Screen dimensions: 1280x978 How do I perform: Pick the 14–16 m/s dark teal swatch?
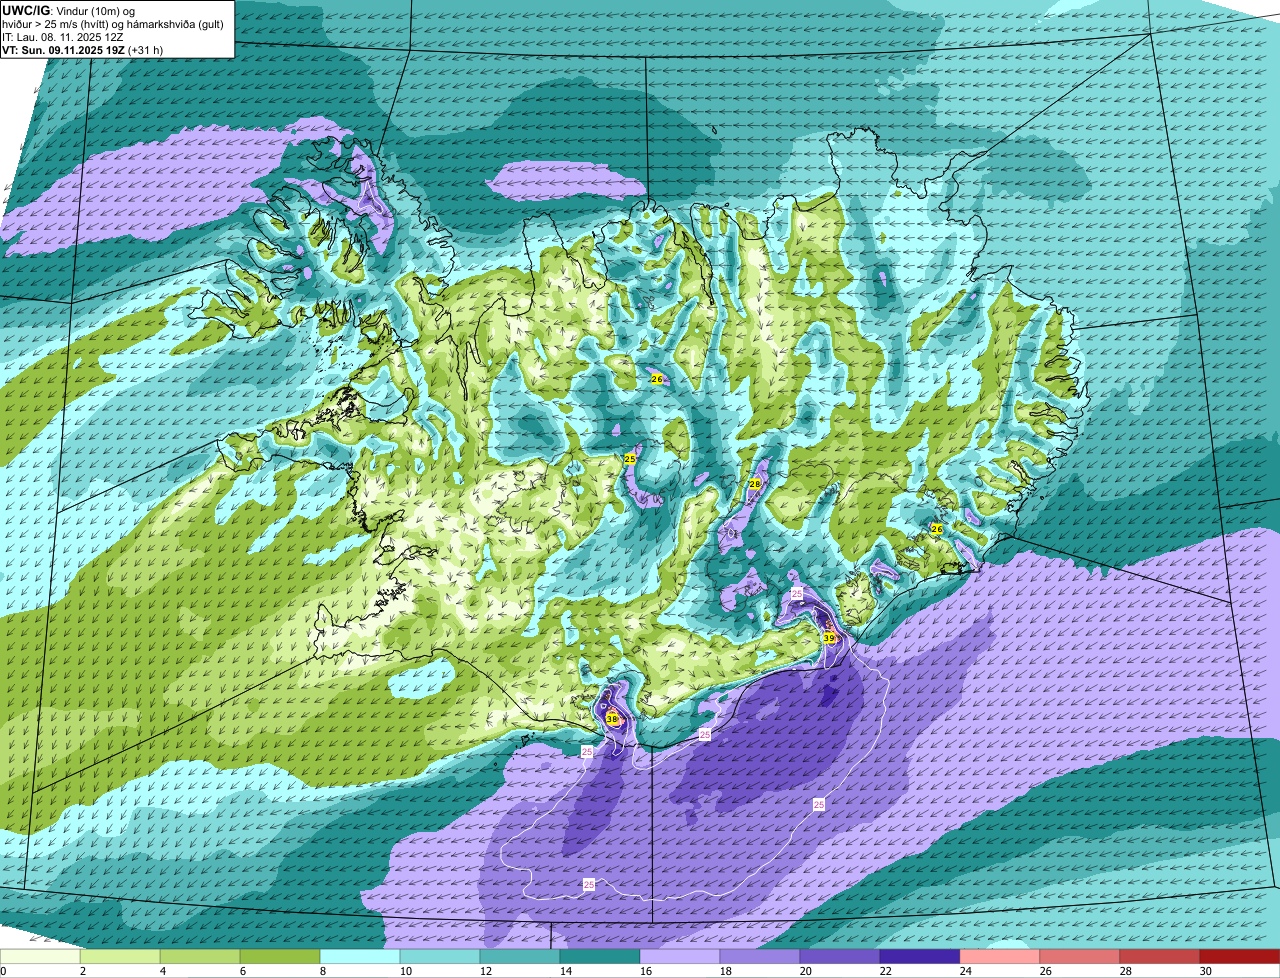click(x=600, y=957)
